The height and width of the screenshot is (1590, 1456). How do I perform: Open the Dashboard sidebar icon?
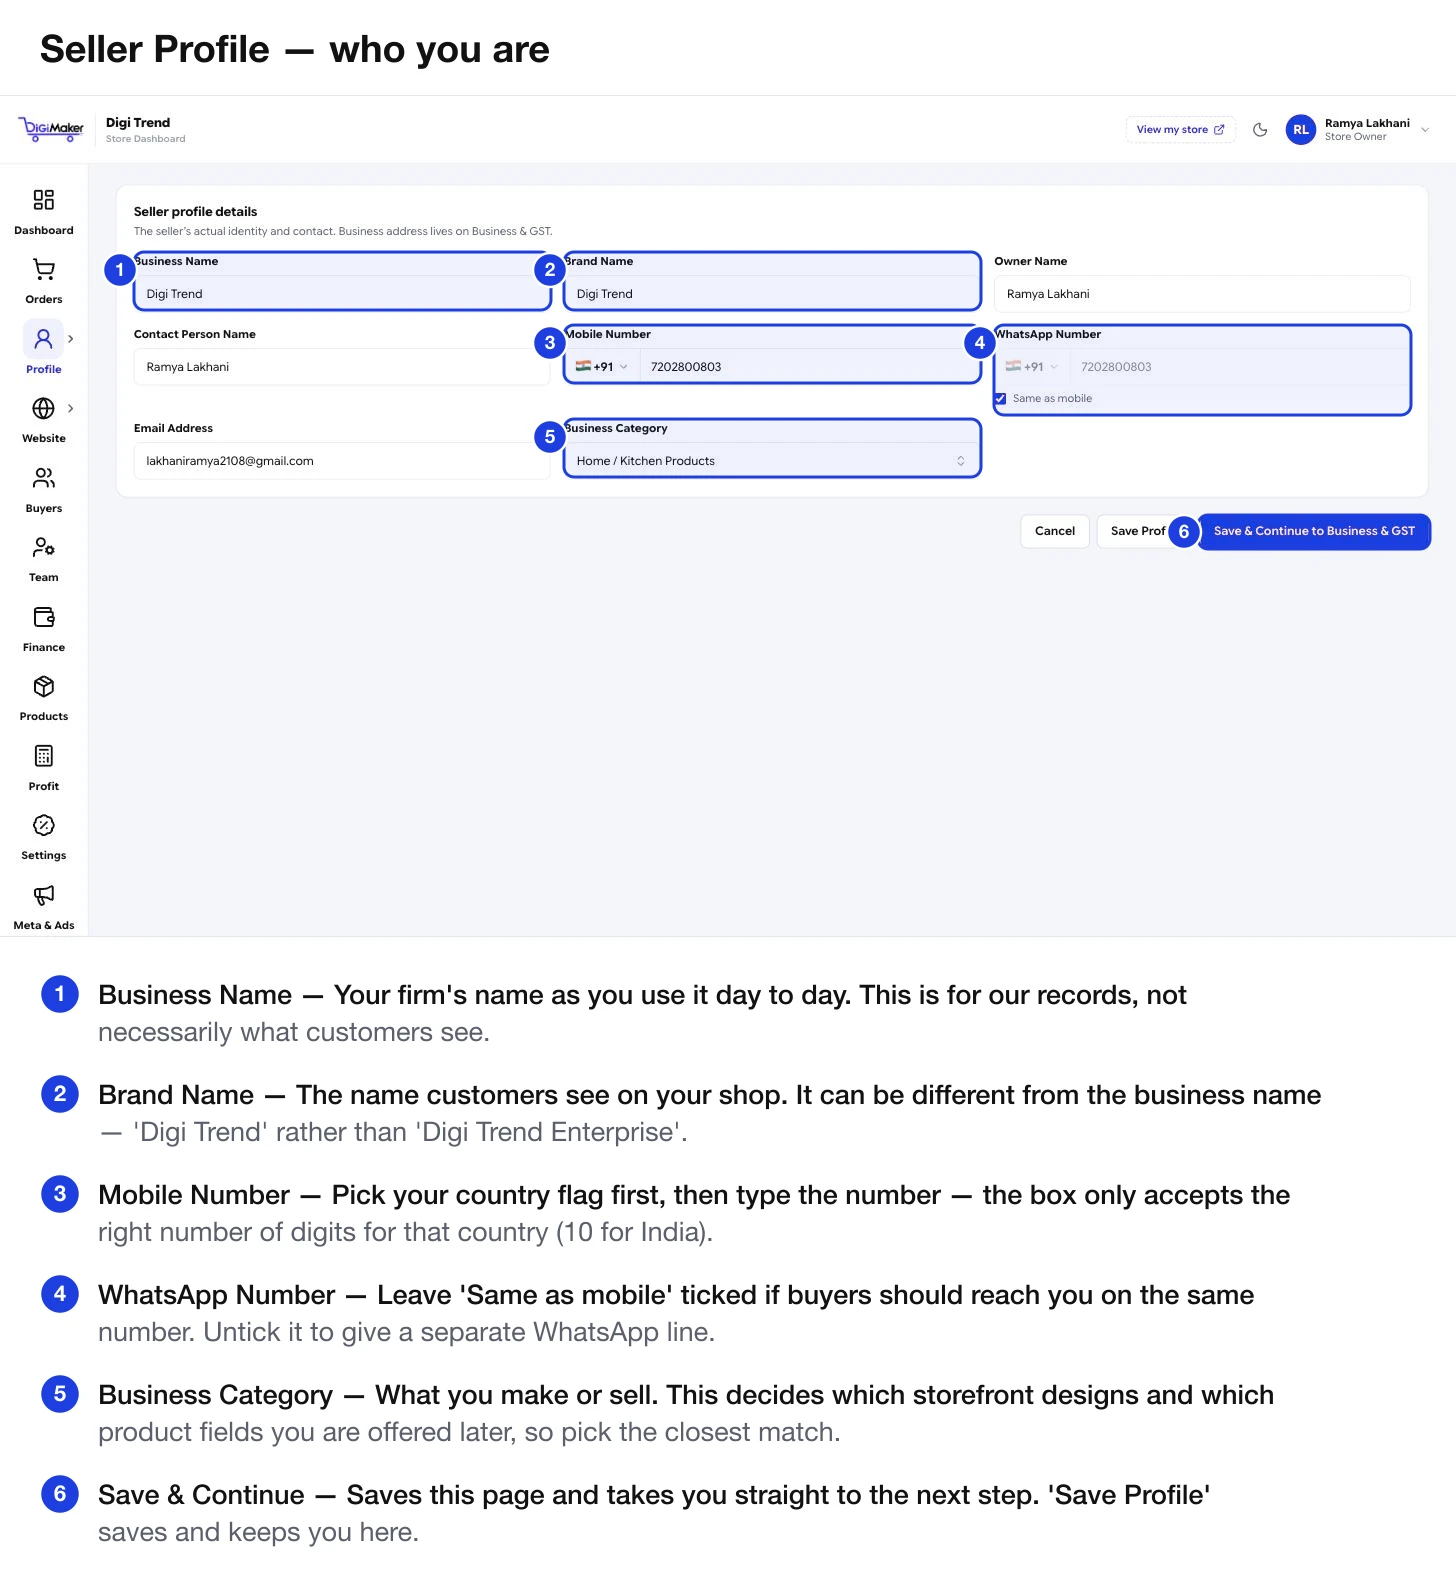point(43,200)
